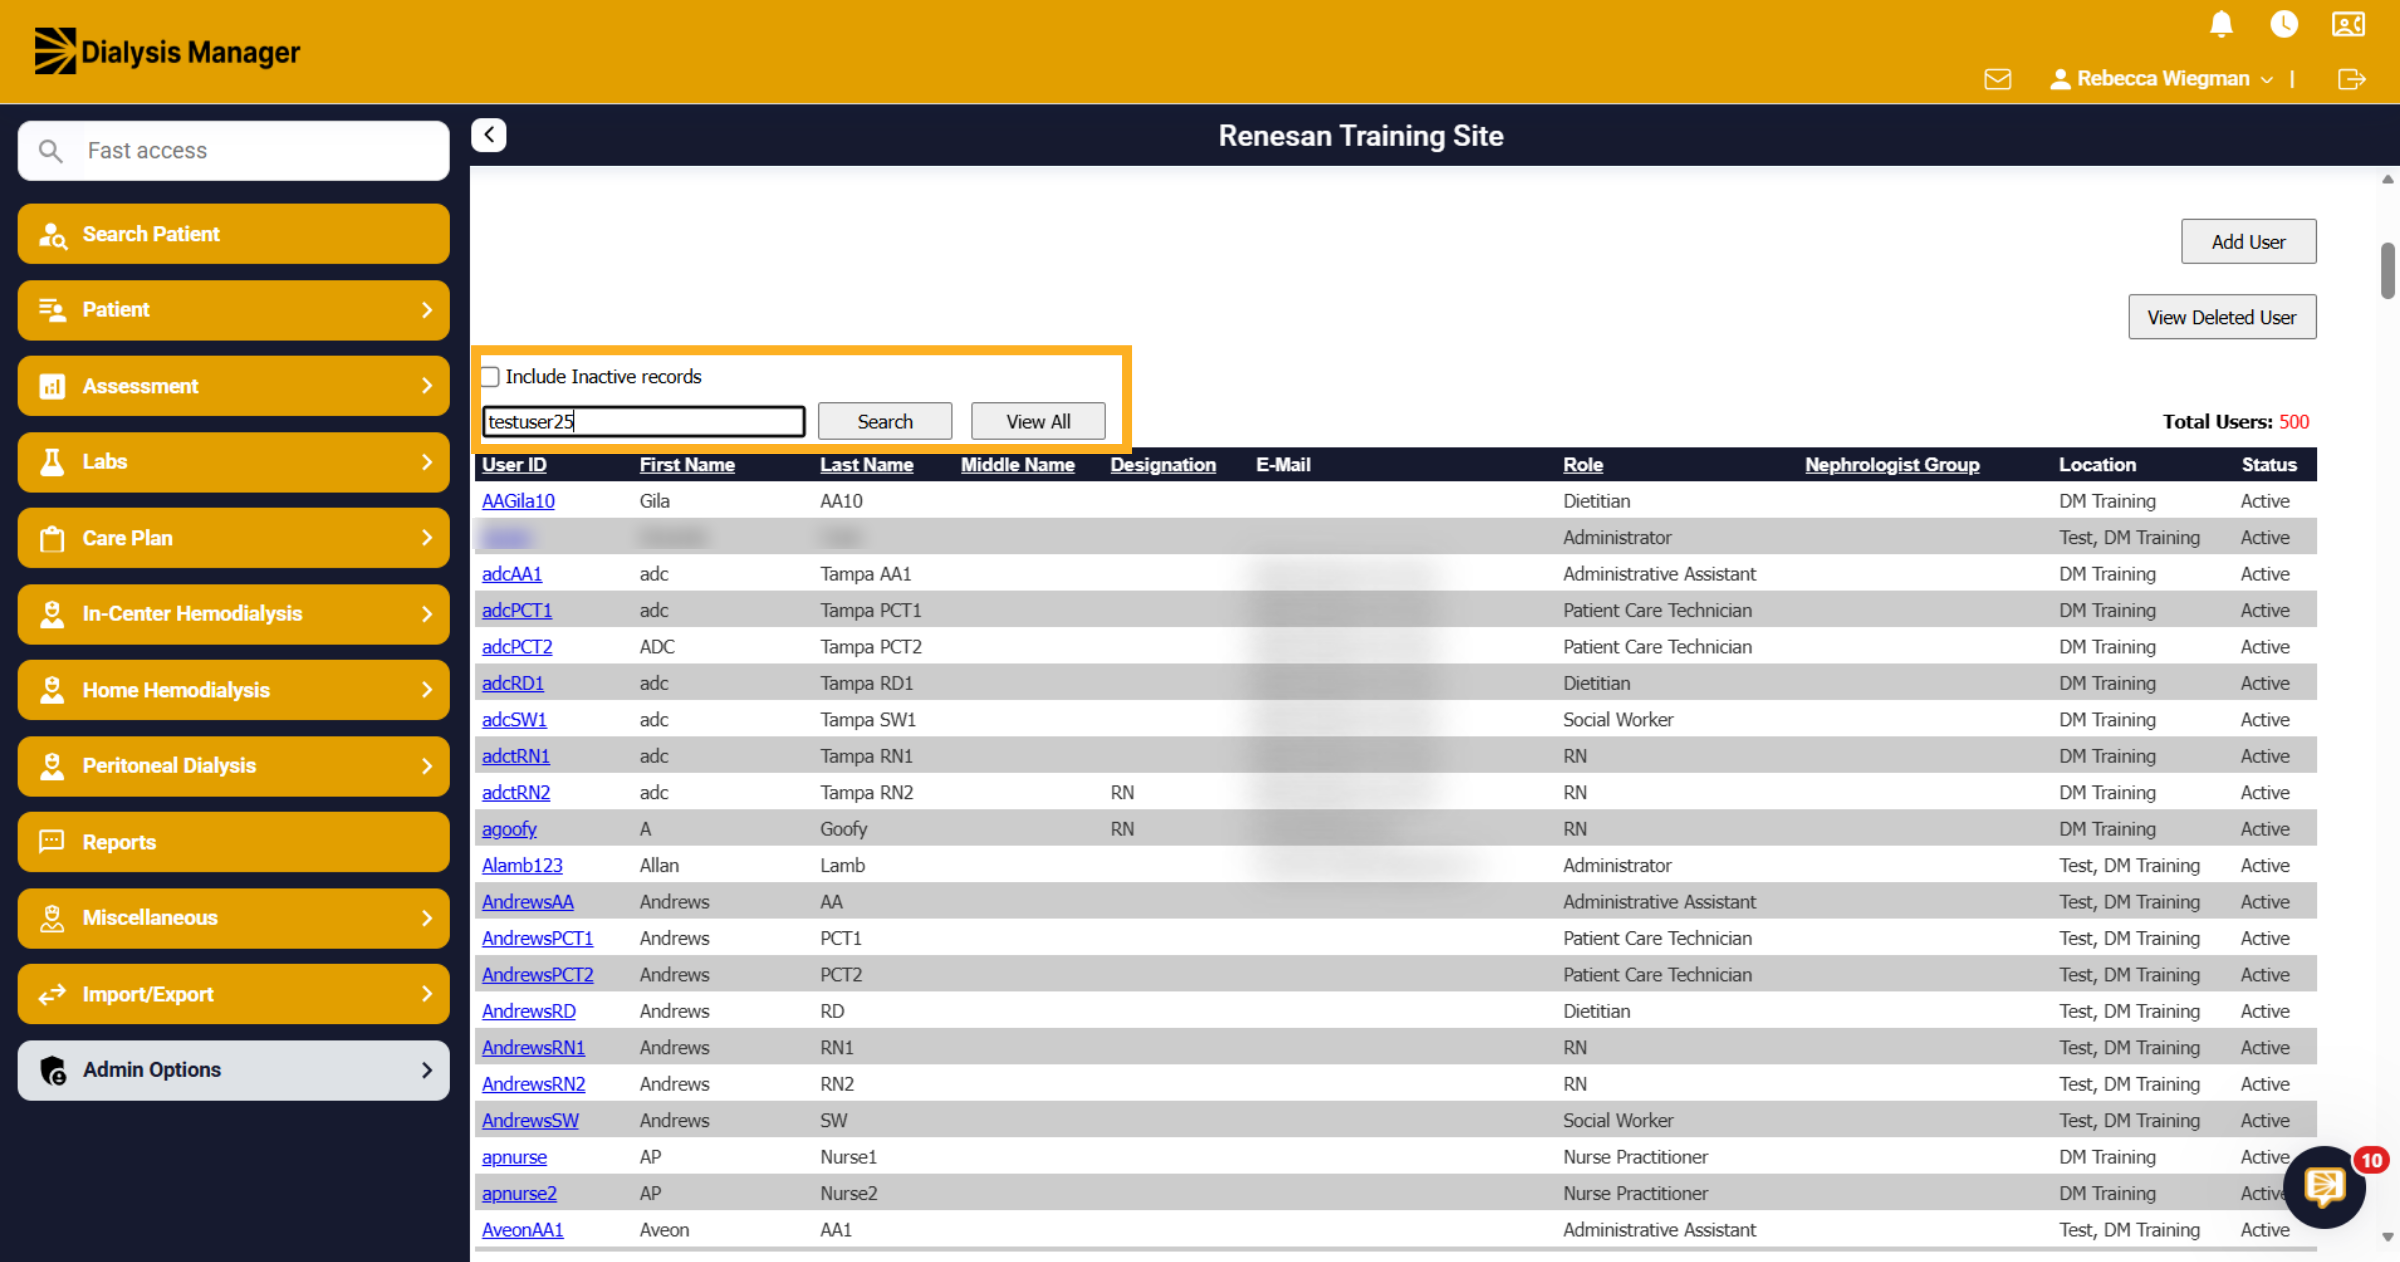Screen dimensions: 2400x1262
Task: Click the Reports chat-box icon
Action: point(52,842)
